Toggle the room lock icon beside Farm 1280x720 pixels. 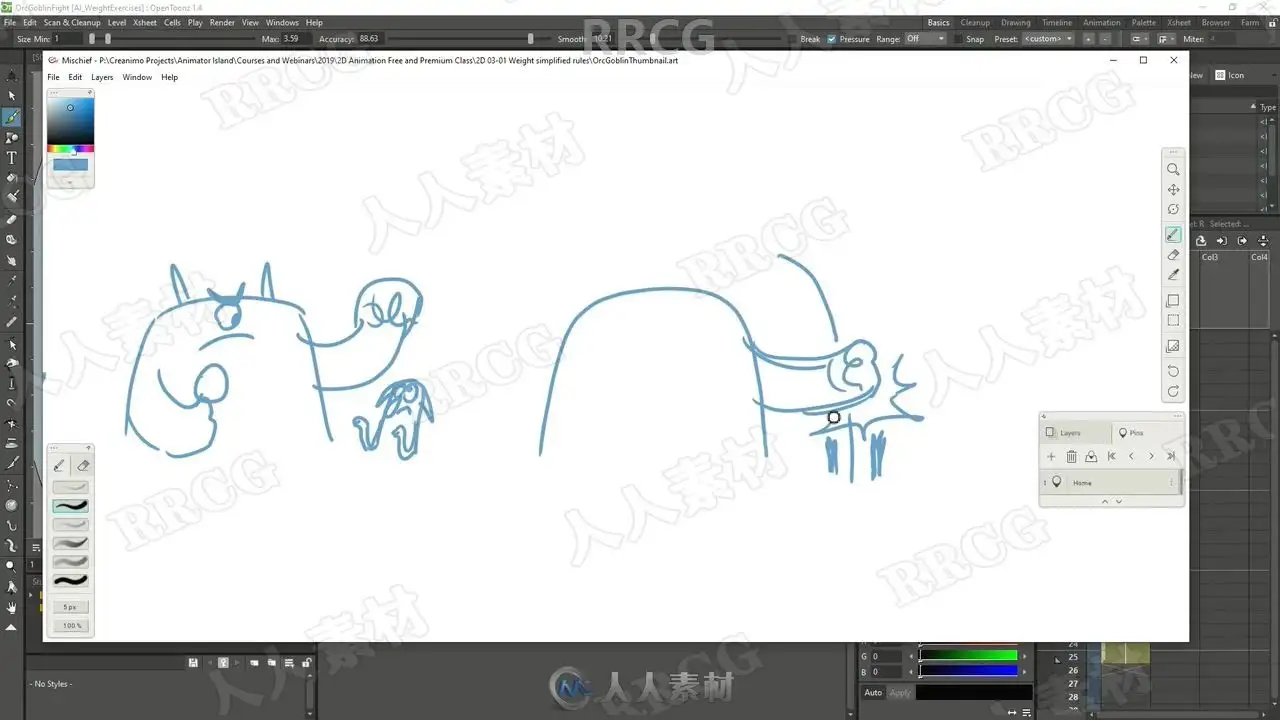1272,22
